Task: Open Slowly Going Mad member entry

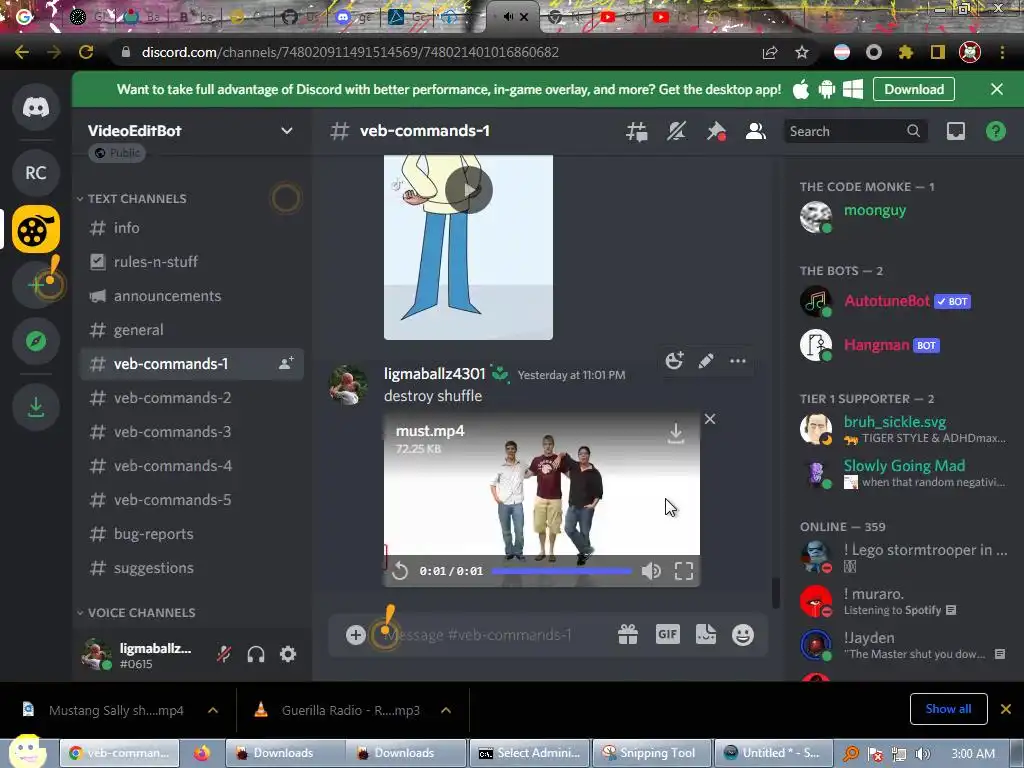Action: coord(903,473)
